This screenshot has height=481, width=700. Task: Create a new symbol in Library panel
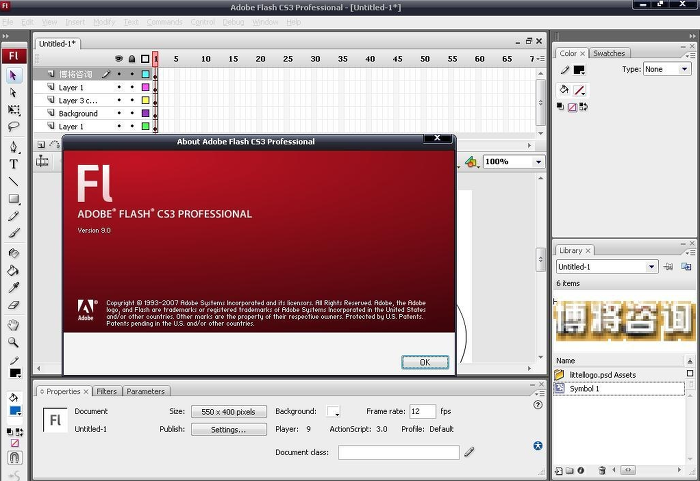pyautogui.click(x=559, y=470)
